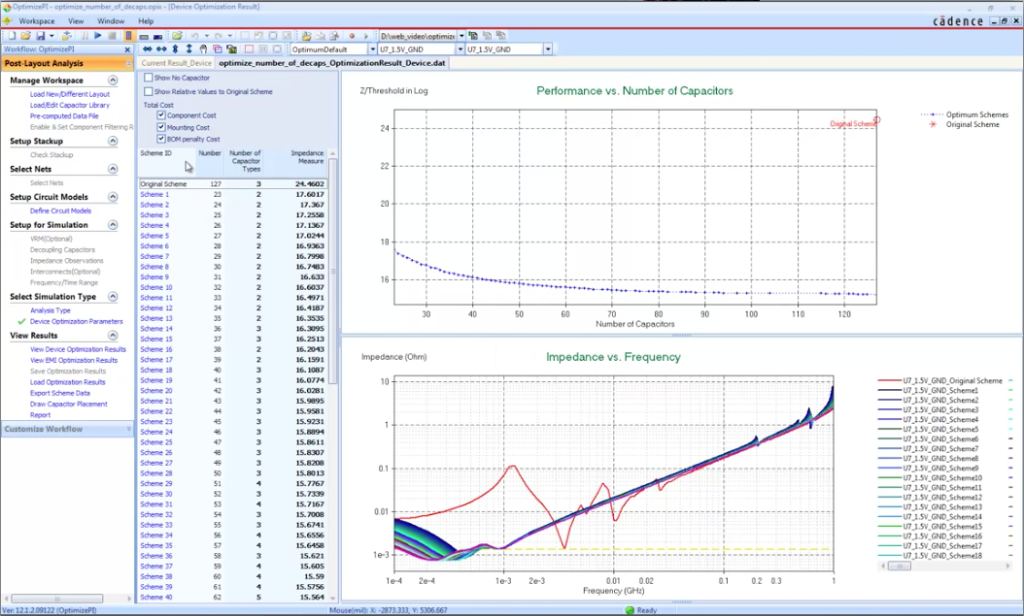Click the dark blue rectangle panel icon in the top toolbar
Image resolution: width=1024 pixels, height=616 pixels.
pos(157,37)
